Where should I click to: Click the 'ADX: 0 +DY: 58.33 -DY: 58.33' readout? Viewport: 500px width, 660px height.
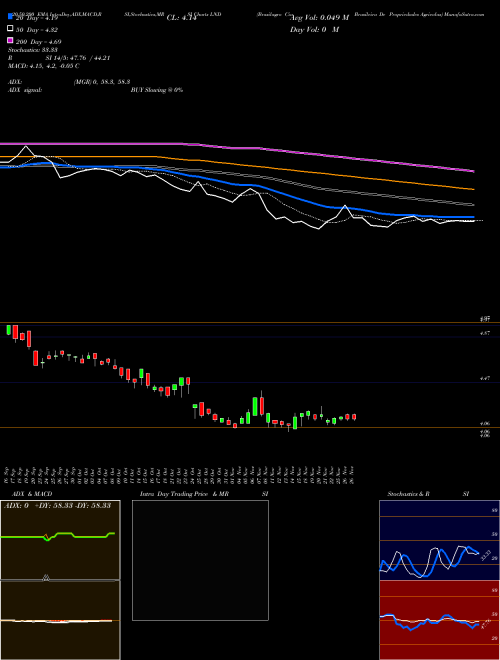click(x=57, y=505)
